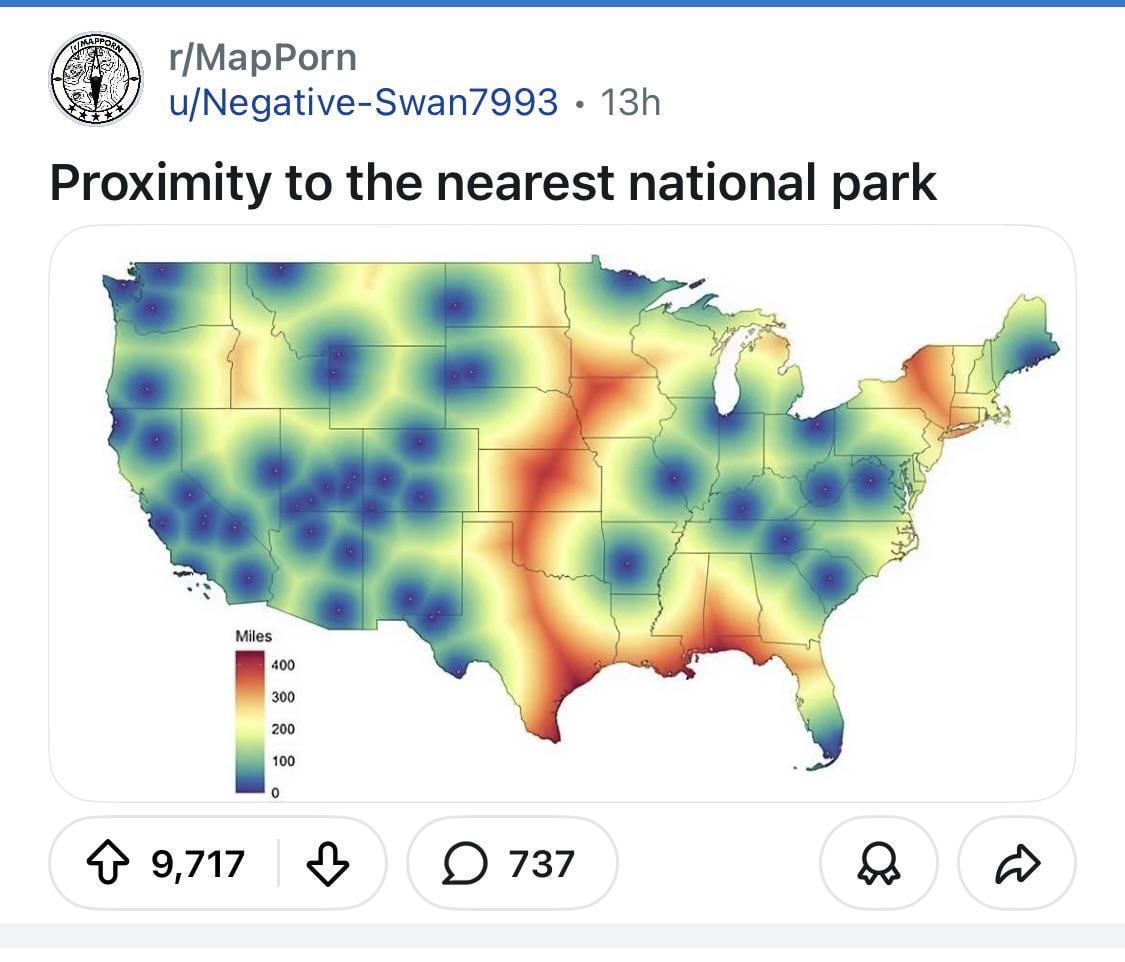Click the 200 label on the legend

283,729
